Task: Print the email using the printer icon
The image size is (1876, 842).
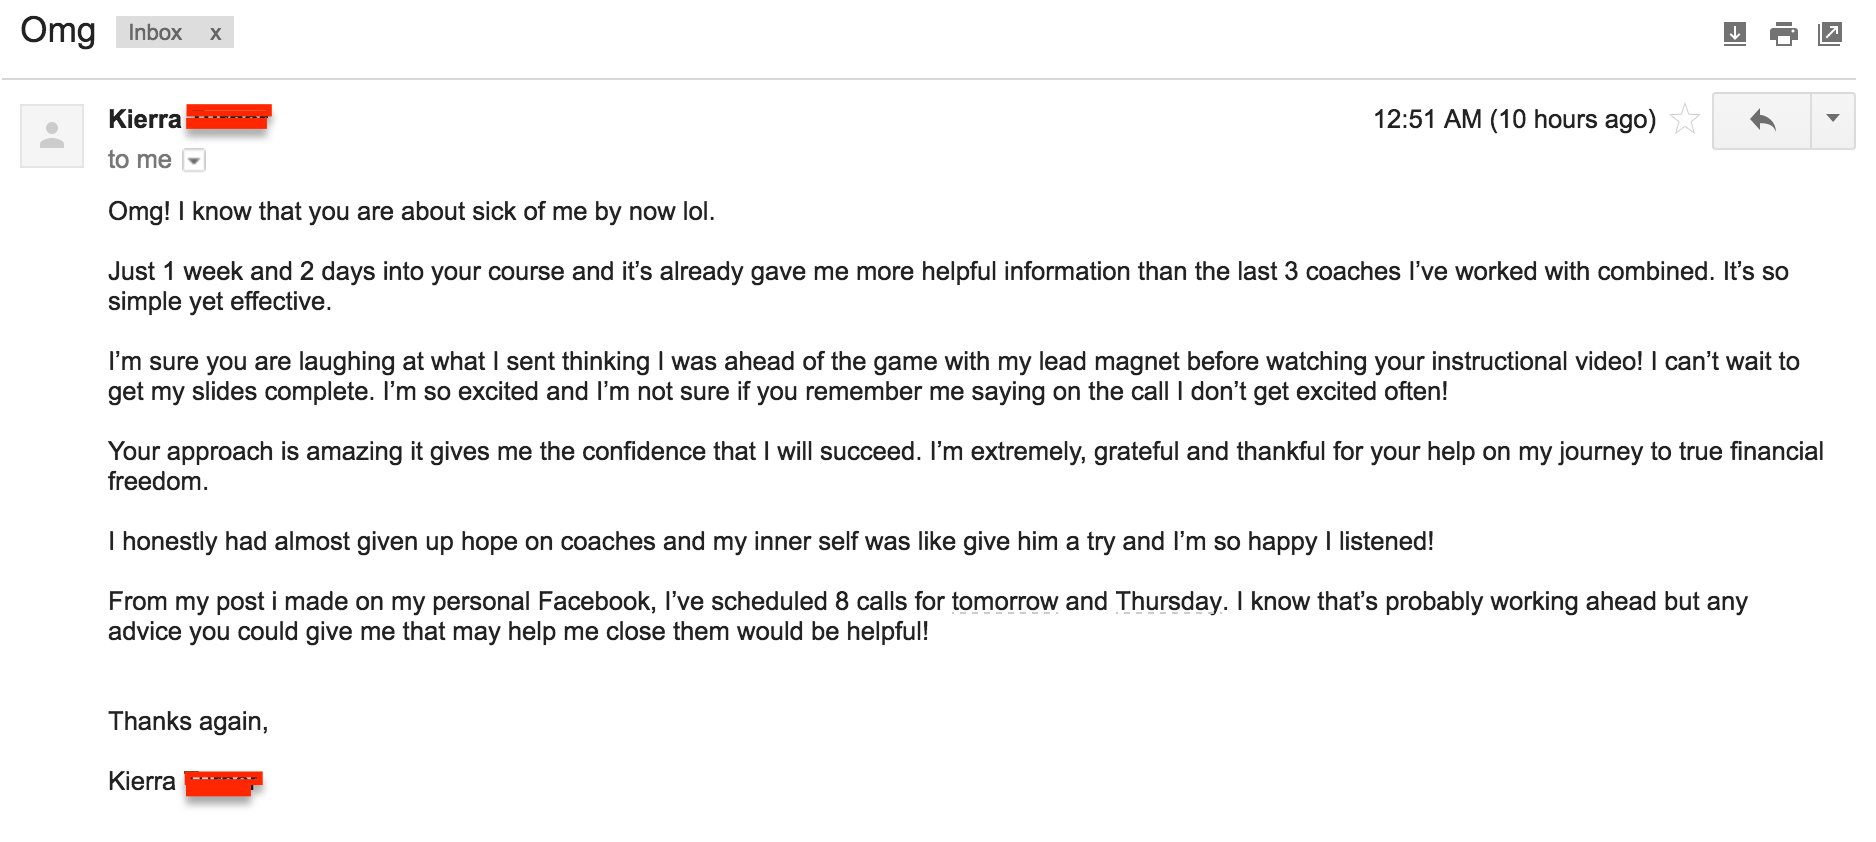Action: click(x=1783, y=34)
